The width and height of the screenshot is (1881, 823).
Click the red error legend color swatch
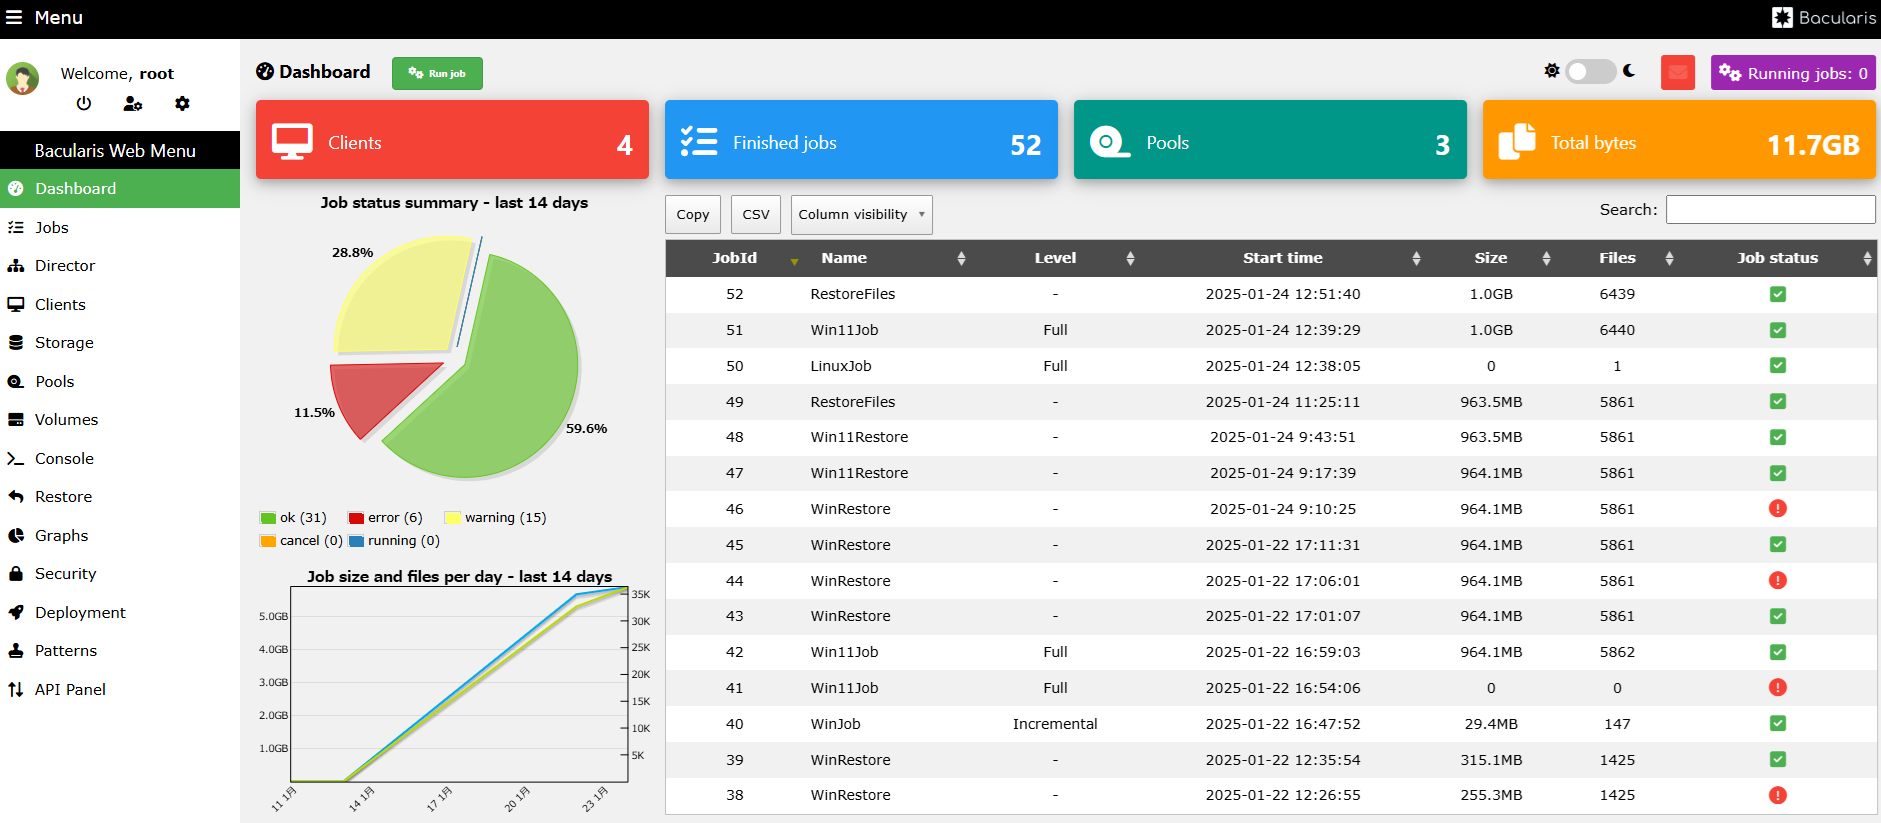356,518
